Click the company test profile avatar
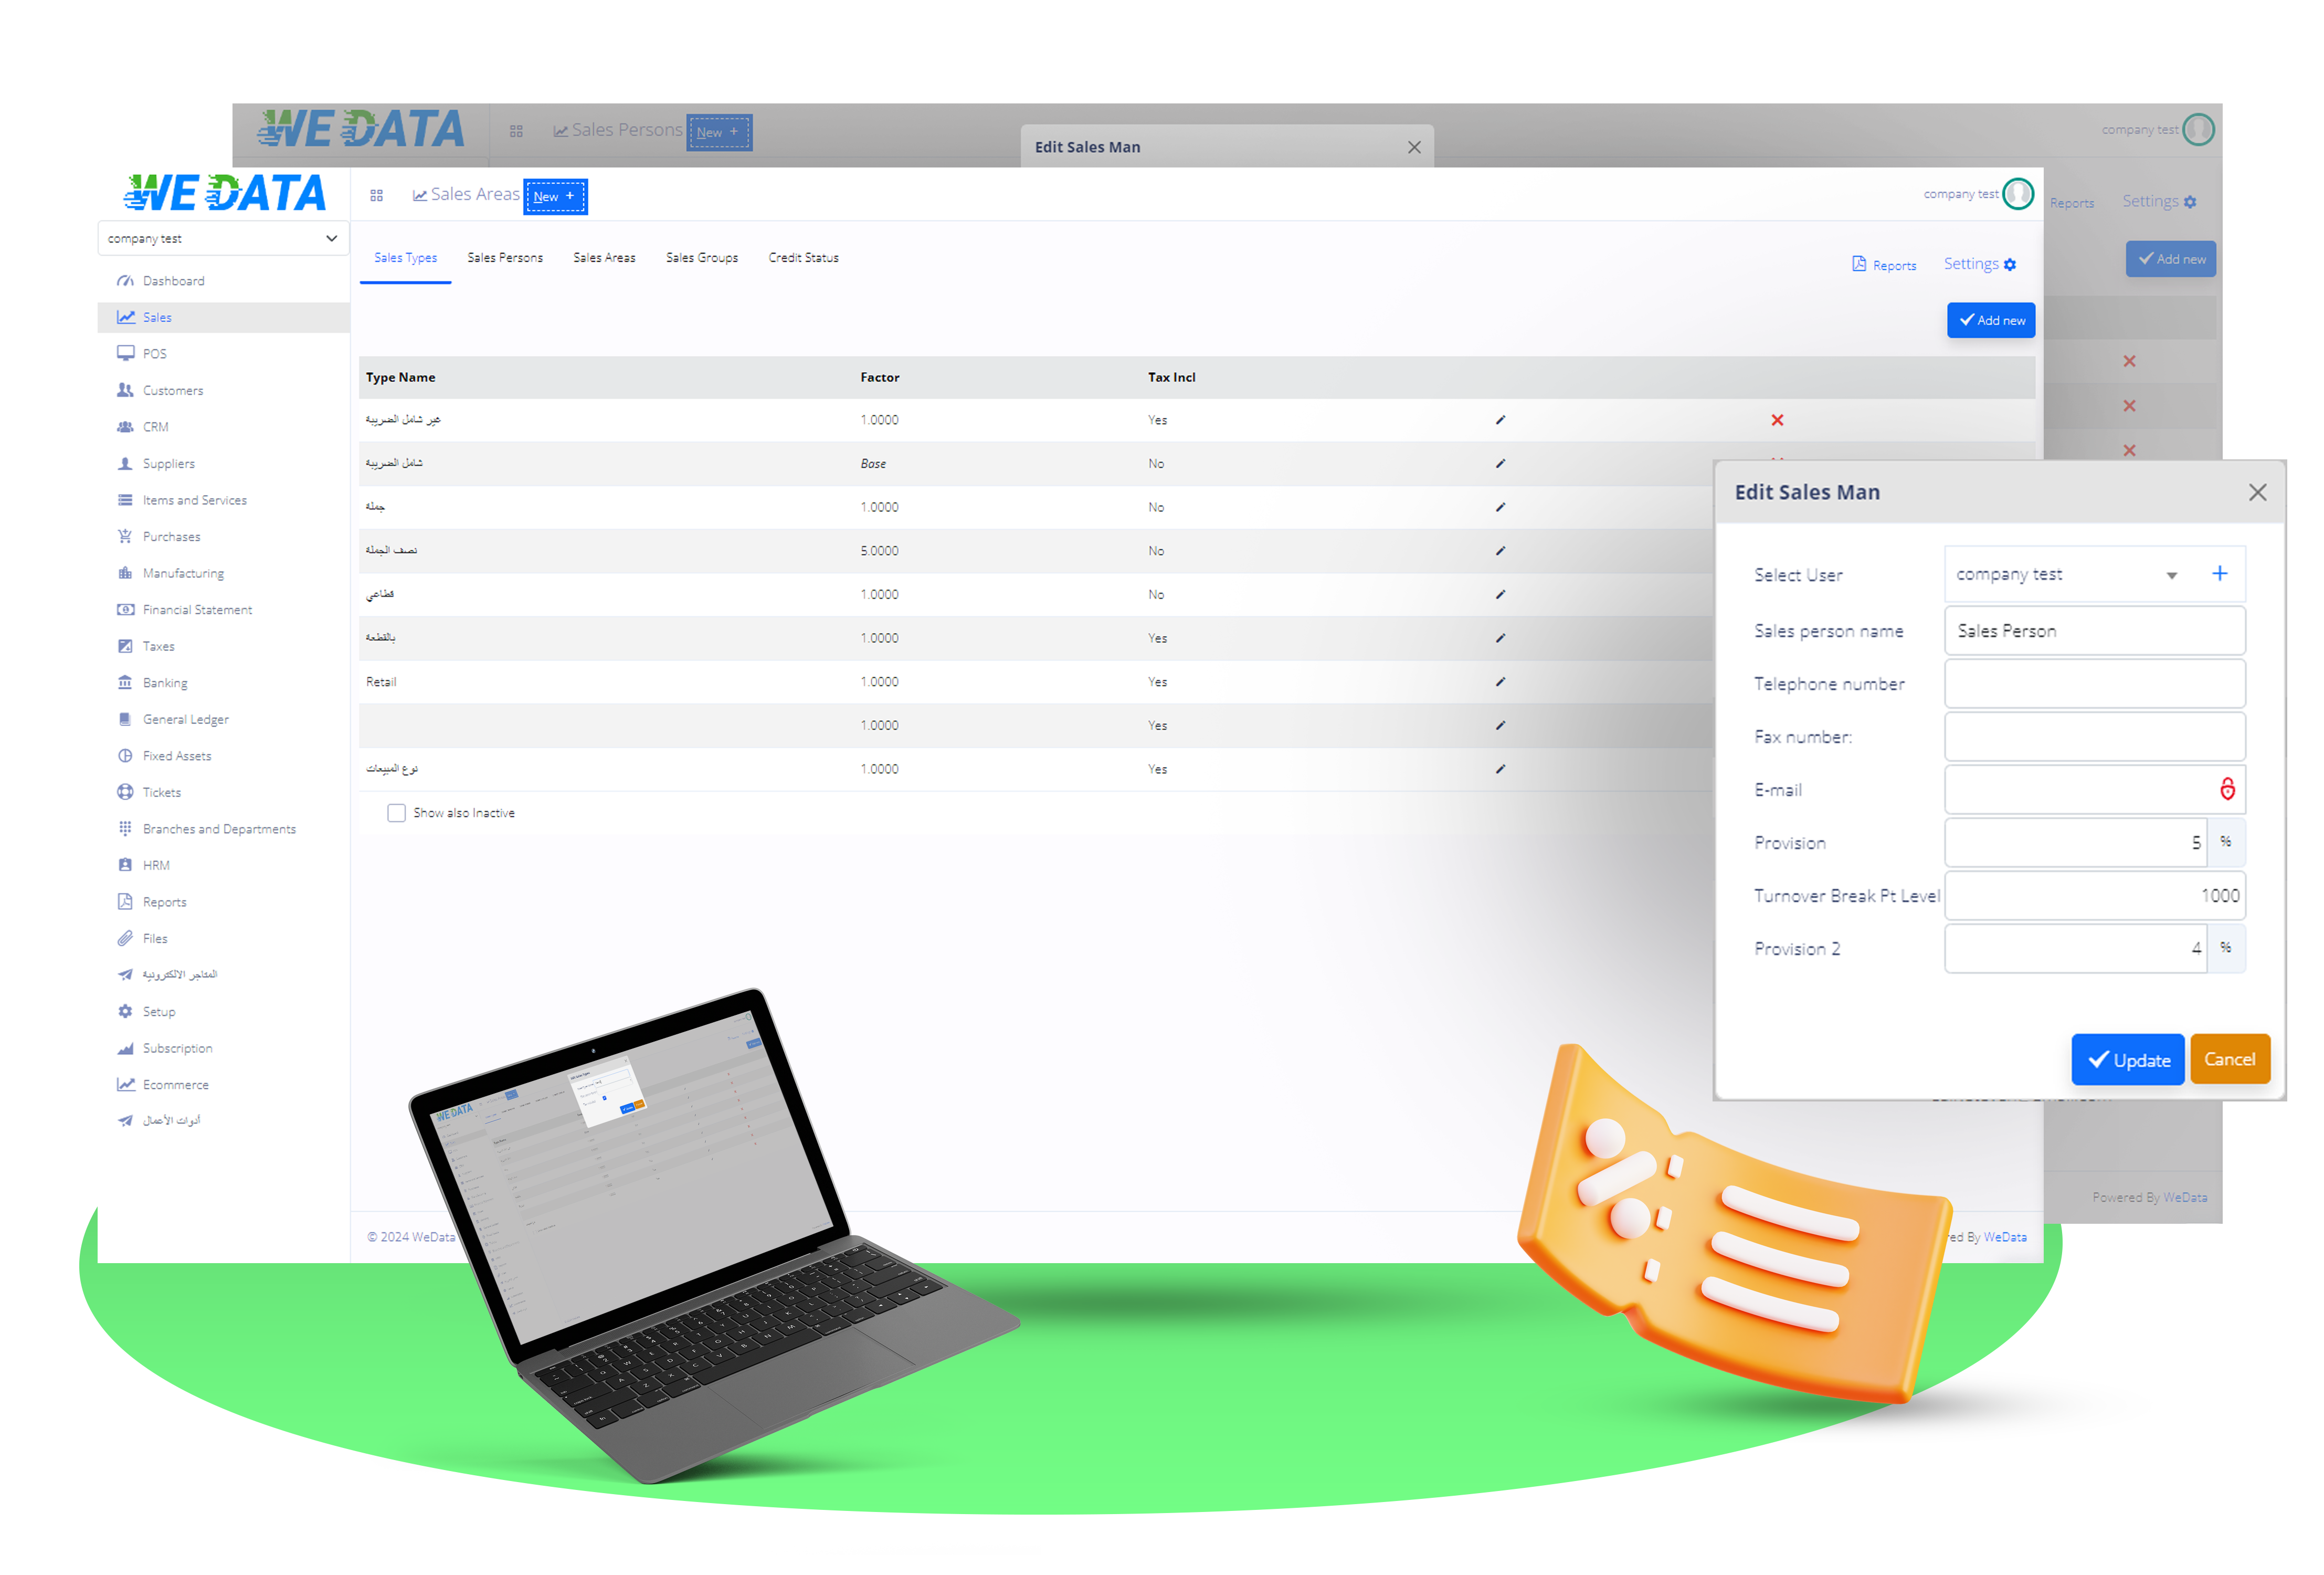The width and height of the screenshot is (2324, 1575). (x=2018, y=193)
